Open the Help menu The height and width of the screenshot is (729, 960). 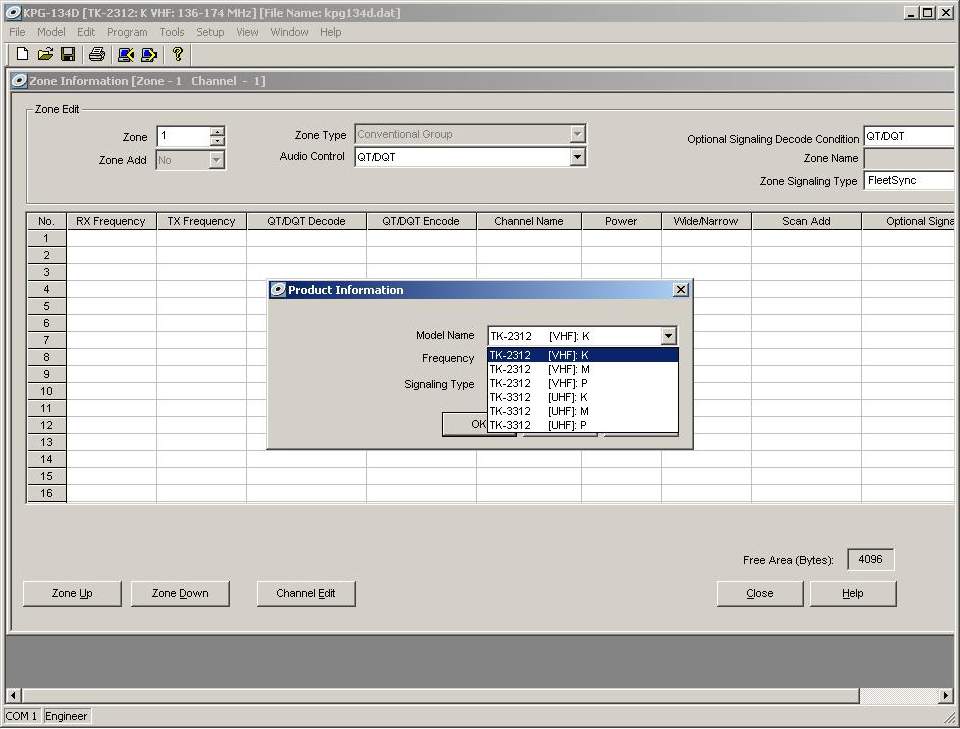coord(331,32)
